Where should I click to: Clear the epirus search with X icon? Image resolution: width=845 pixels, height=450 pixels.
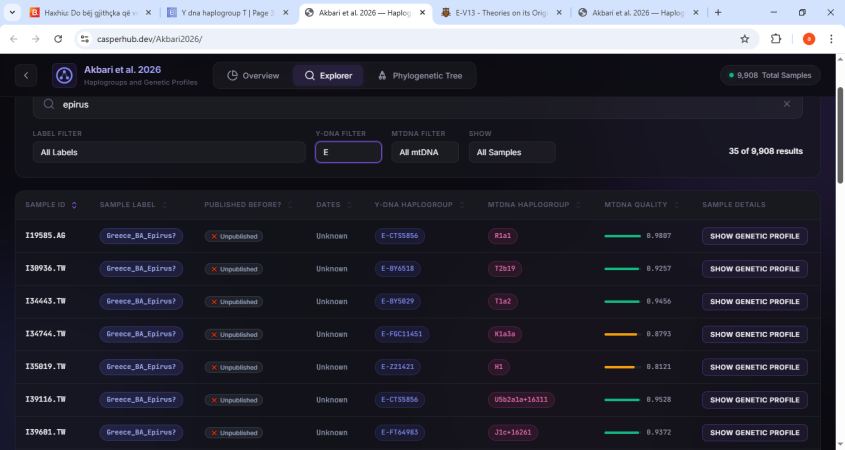point(787,104)
